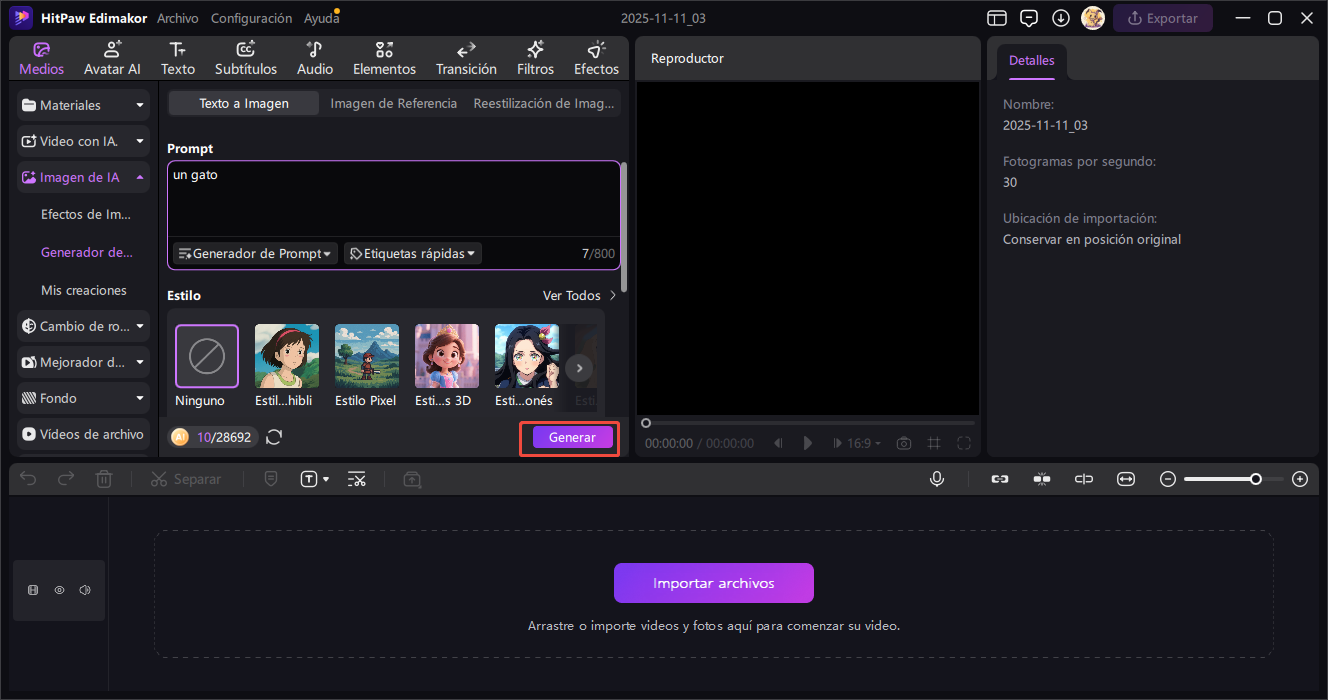Expand the Etiquetas rápidas dropdown
This screenshot has width=1328, height=700.
(413, 254)
